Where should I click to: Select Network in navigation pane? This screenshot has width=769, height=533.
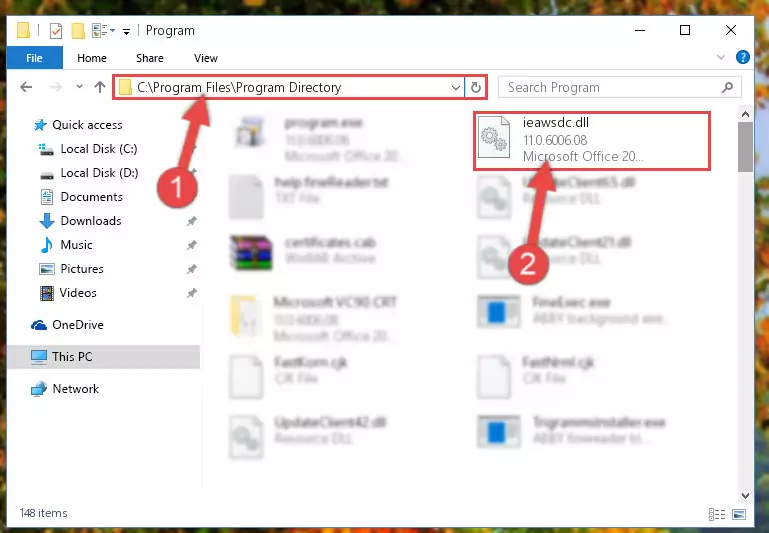tap(76, 388)
